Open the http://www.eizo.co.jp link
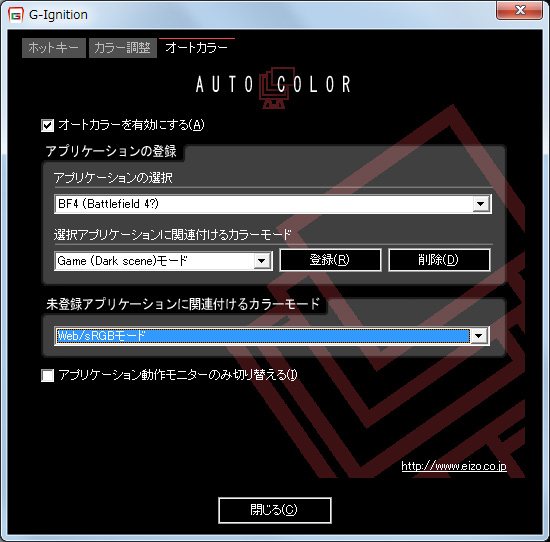550x542 pixels. pos(454,466)
